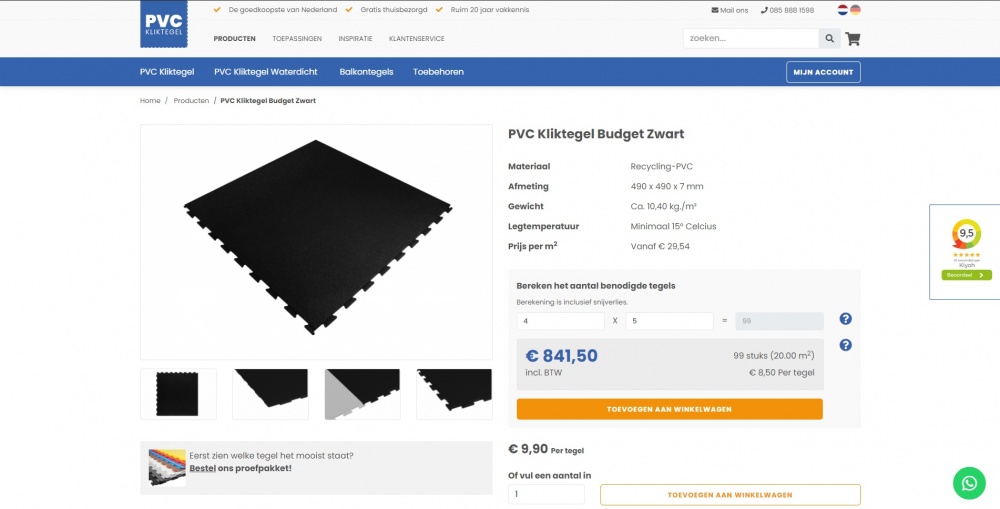This screenshot has height=509, width=1000.
Task: Click help icon beside price box
Action: pos(846,345)
